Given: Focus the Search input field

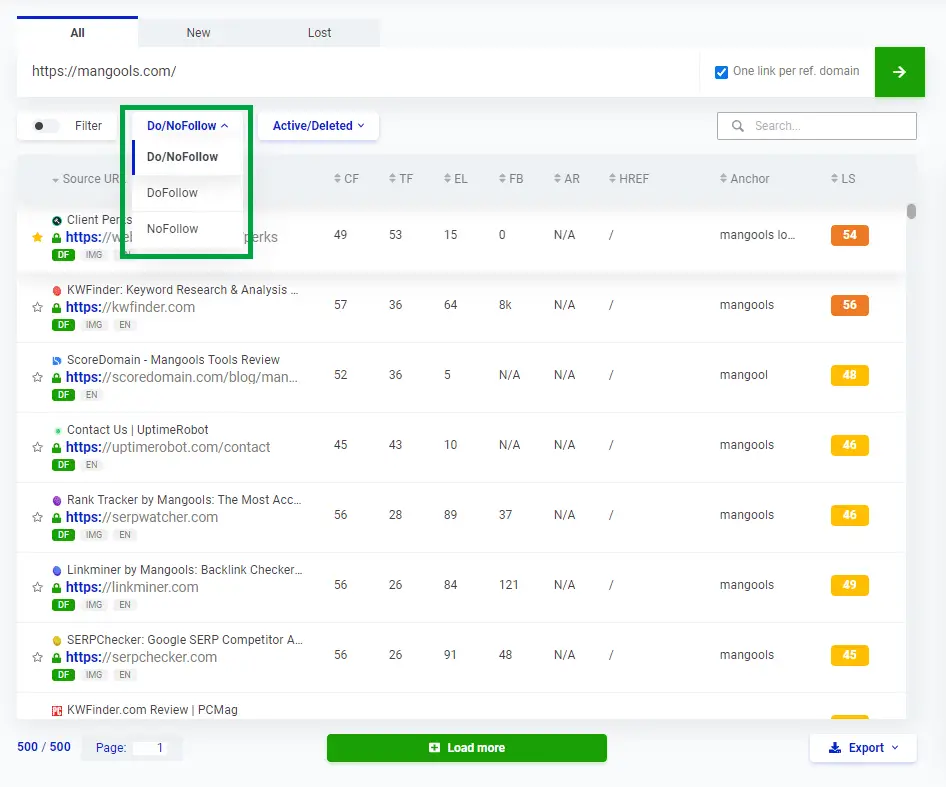Looking at the screenshot, I should point(816,126).
